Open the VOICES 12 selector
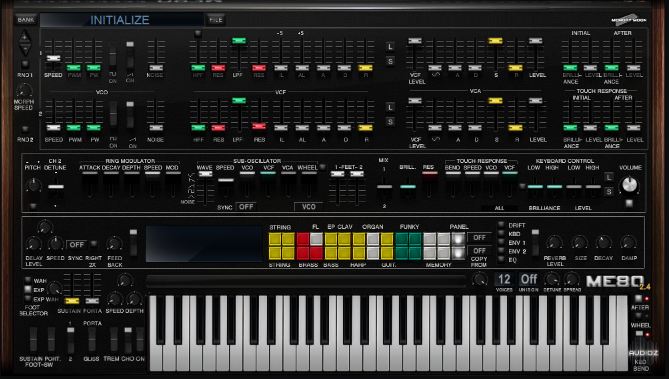This screenshot has height=379, width=669. 504,280
